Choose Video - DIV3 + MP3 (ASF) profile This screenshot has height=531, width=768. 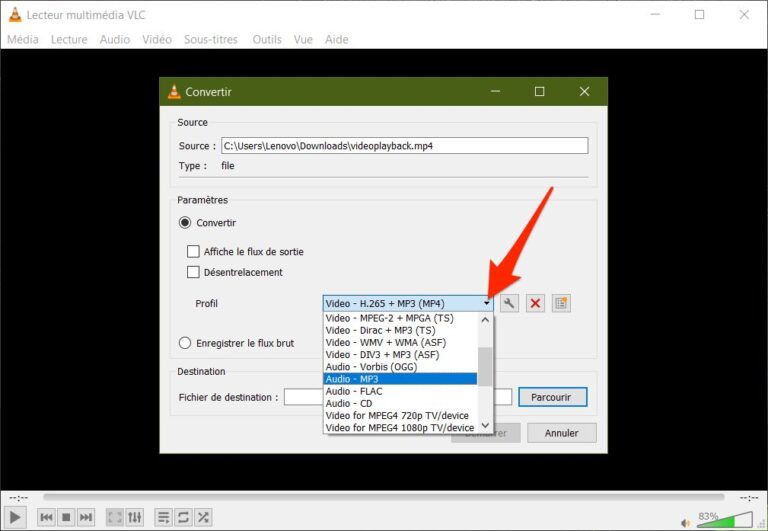[x=400, y=355]
